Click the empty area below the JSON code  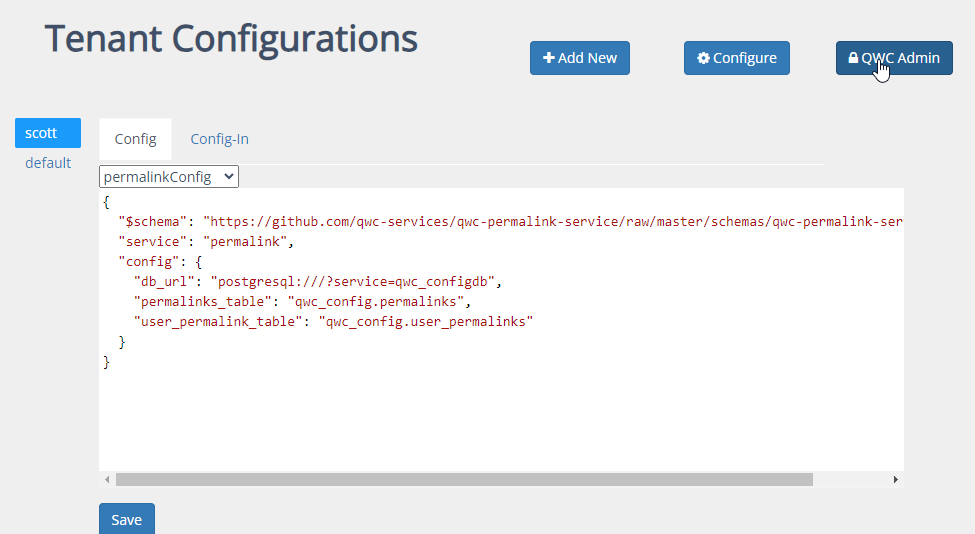point(500,420)
